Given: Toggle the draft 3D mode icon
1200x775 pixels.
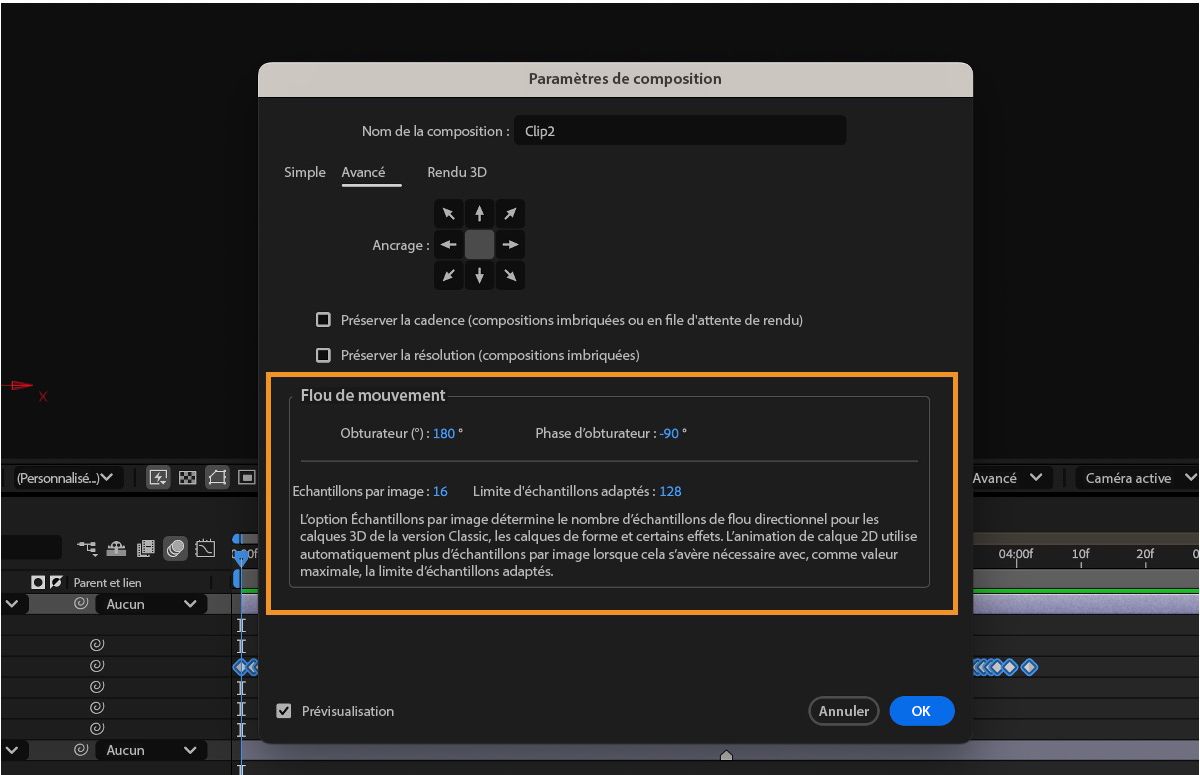Looking at the screenshot, I should coord(115,548).
